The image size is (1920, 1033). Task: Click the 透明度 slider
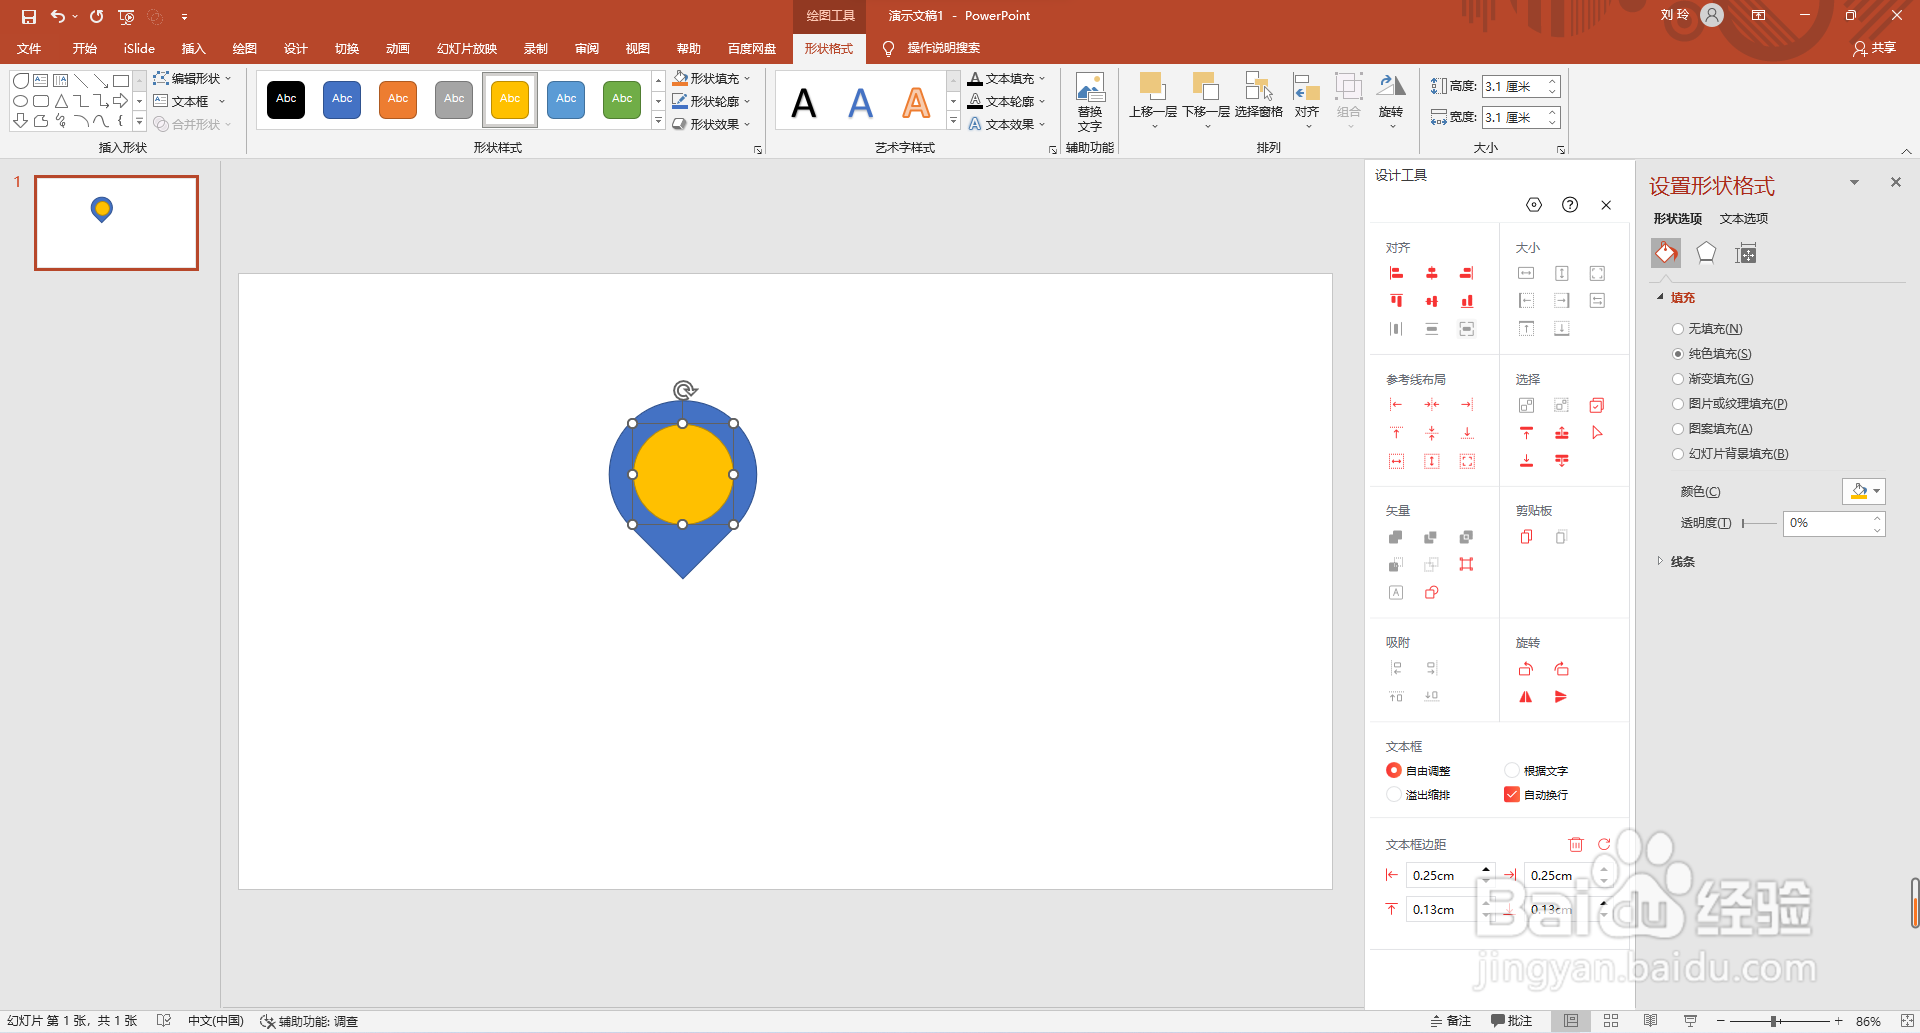[1759, 523]
